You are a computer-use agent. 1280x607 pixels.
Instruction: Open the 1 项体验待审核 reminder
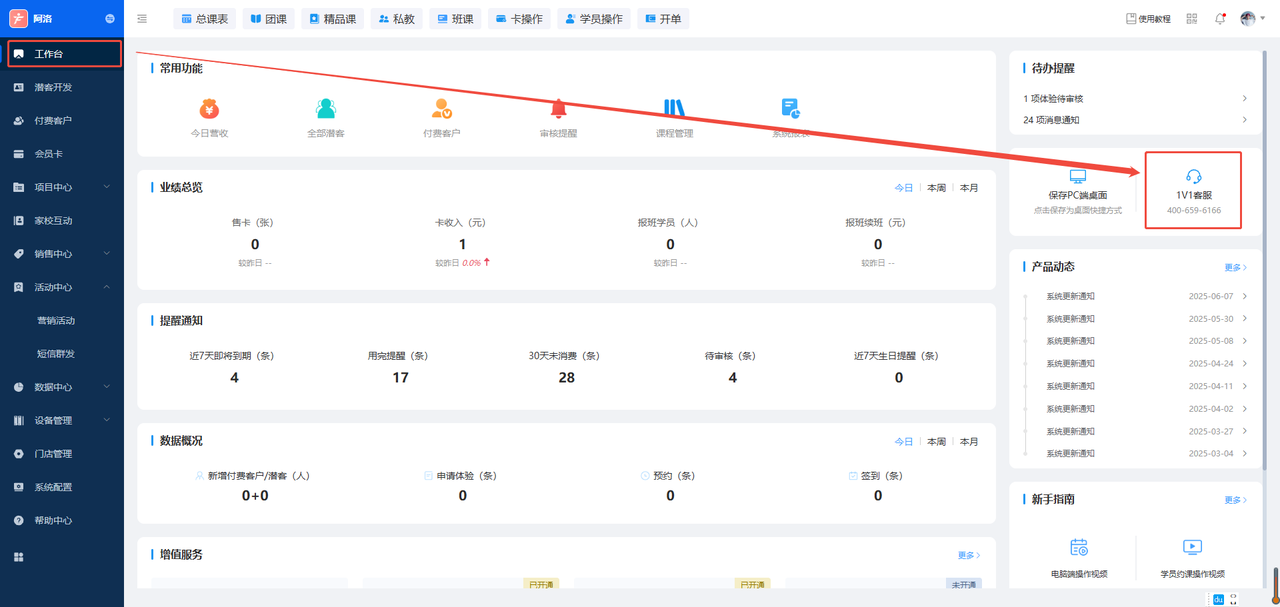pos(1135,99)
